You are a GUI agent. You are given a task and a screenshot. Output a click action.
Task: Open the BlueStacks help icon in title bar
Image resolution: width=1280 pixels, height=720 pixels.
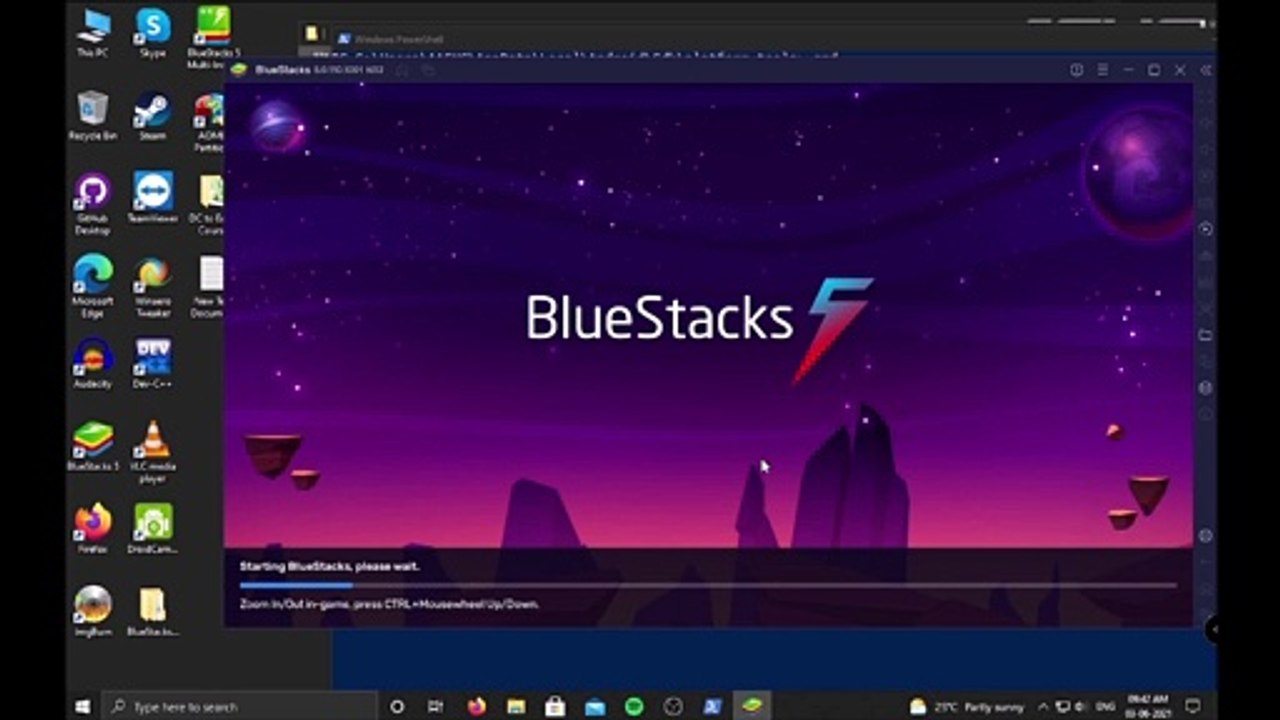click(1076, 70)
